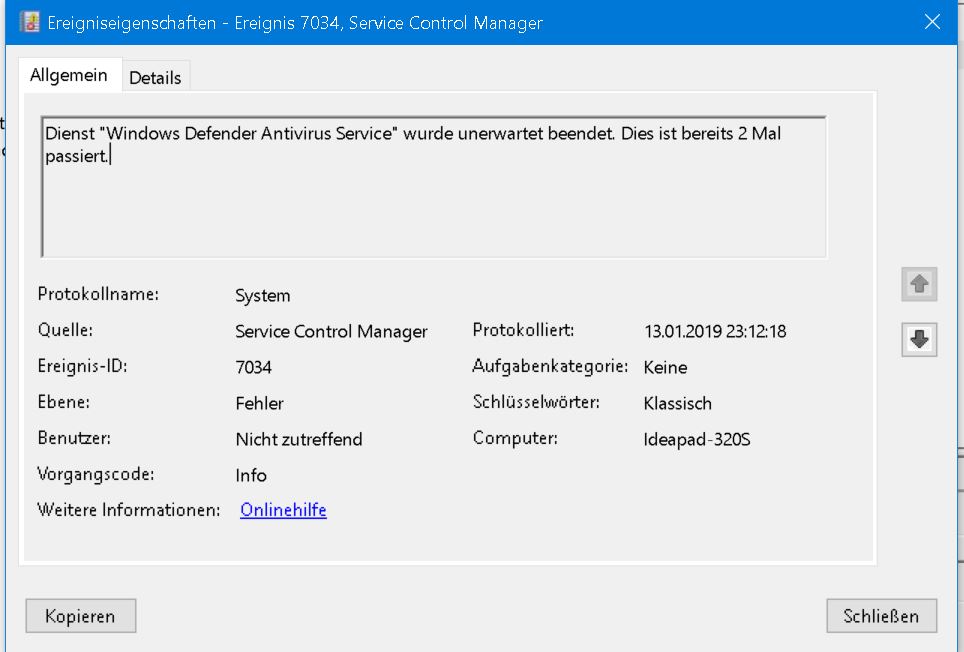The image size is (964, 652).
Task: Open the Onlinehilfe link
Action: click(283, 510)
